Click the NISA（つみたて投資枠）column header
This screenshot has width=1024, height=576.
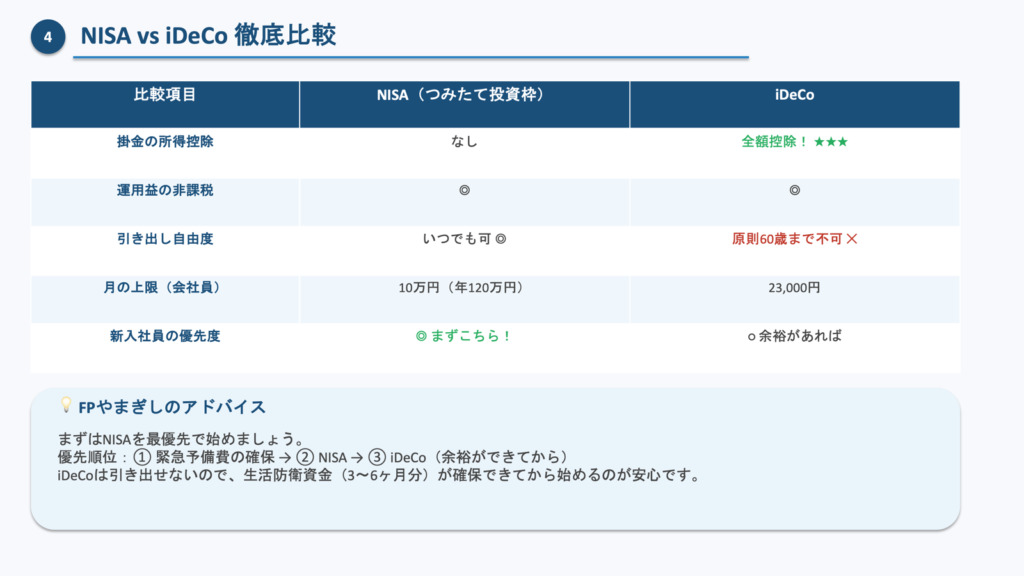(464, 96)
